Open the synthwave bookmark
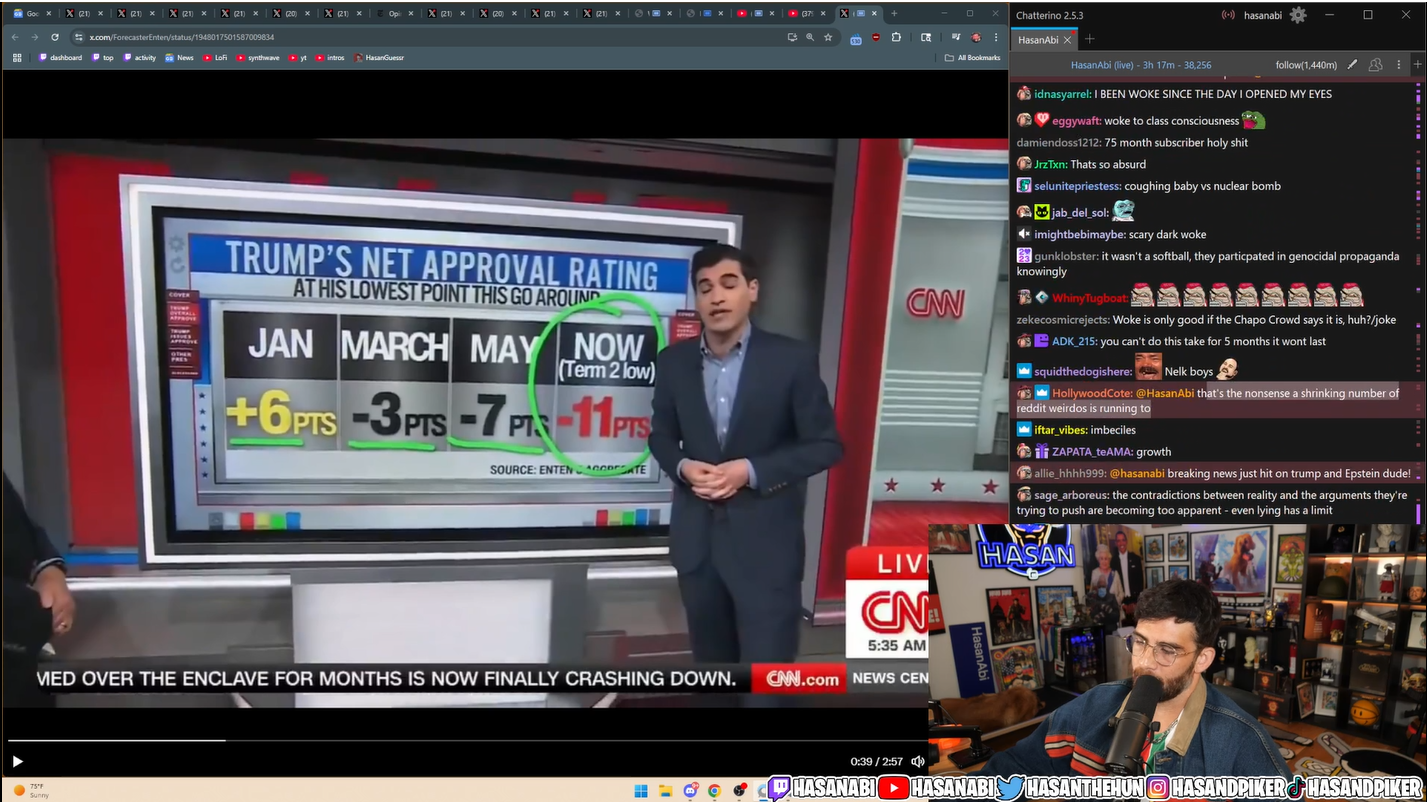The width and height of the screenshot is (1427, 802). 258,58
